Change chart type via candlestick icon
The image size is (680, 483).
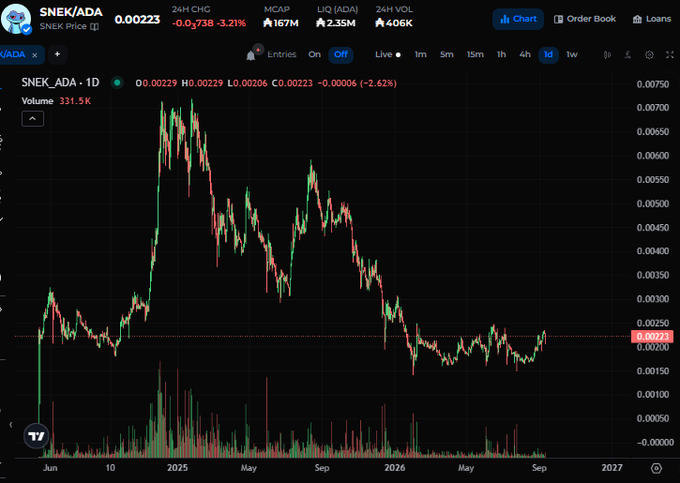coord(607,55)
